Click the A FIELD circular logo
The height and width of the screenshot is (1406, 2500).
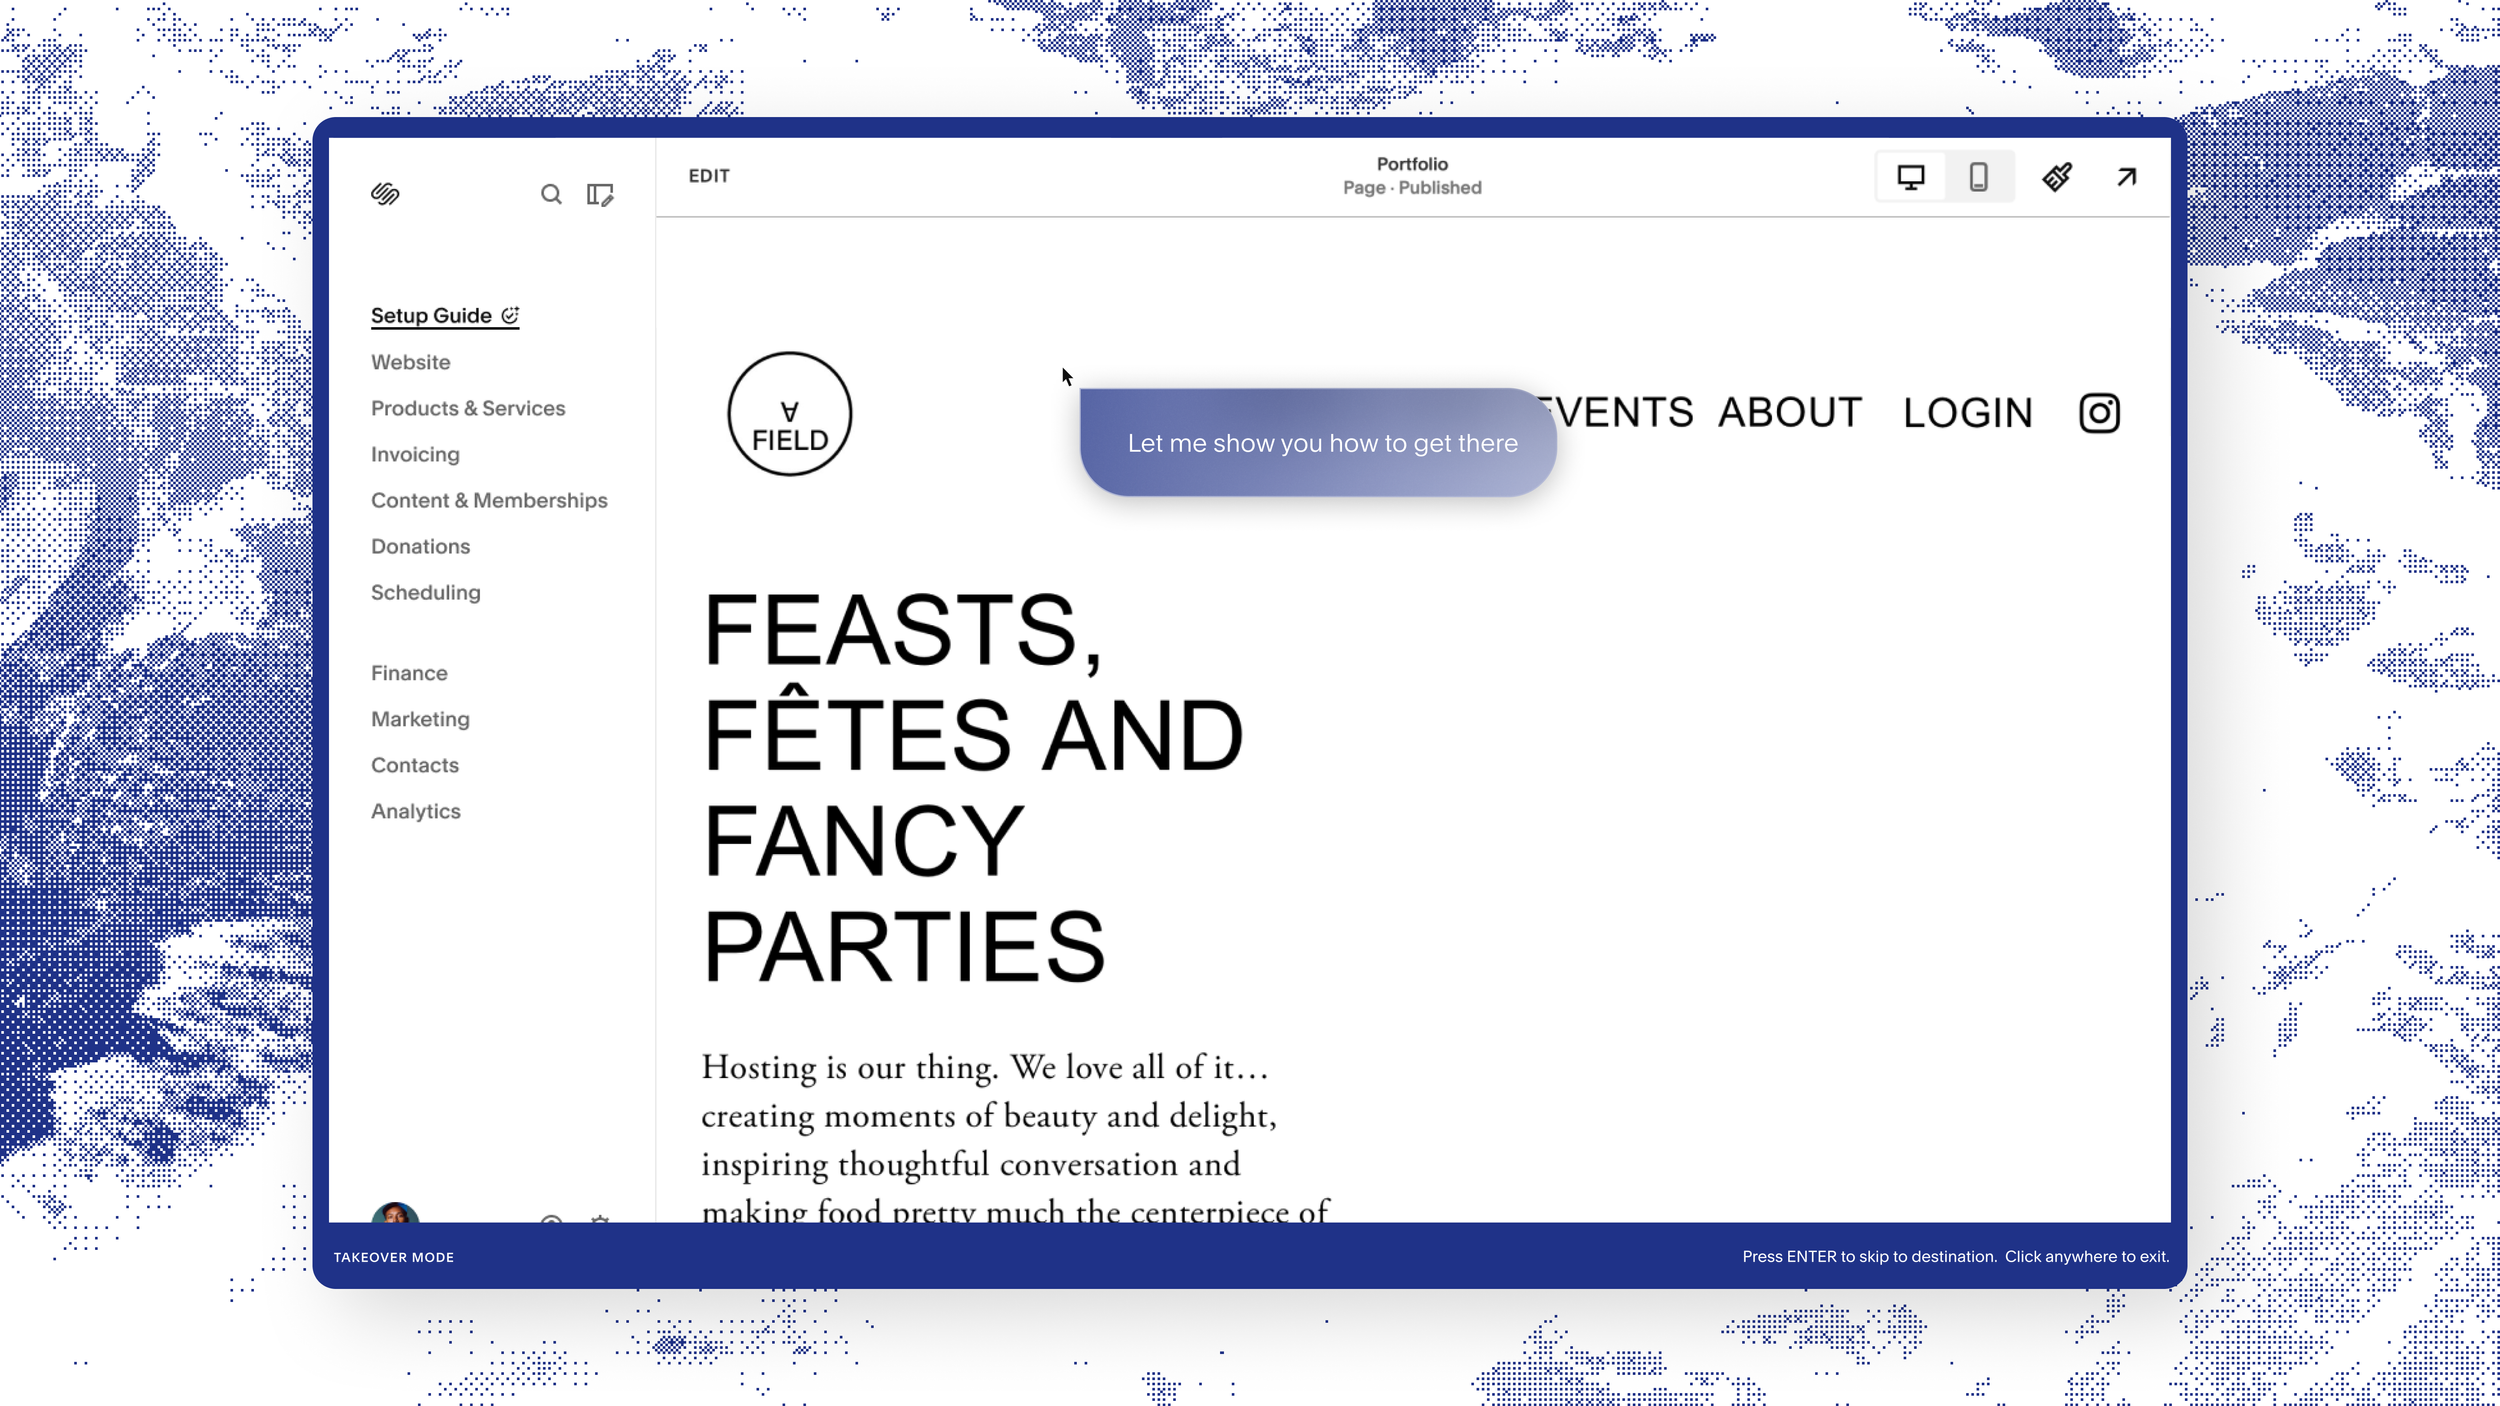click(x=789, y=413)
